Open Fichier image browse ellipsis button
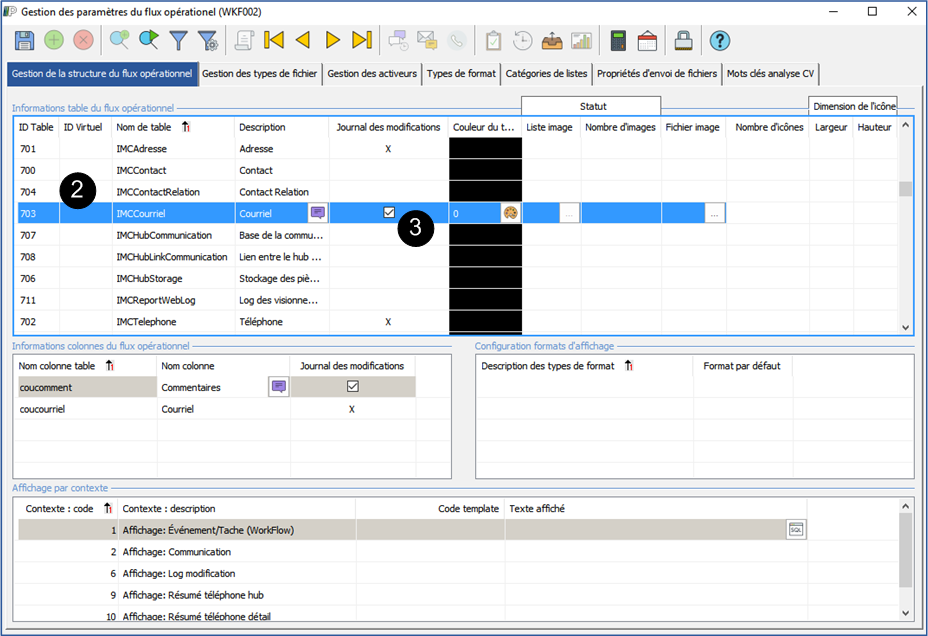This screenshot has height=636, width=928. (x=714, y=213)
